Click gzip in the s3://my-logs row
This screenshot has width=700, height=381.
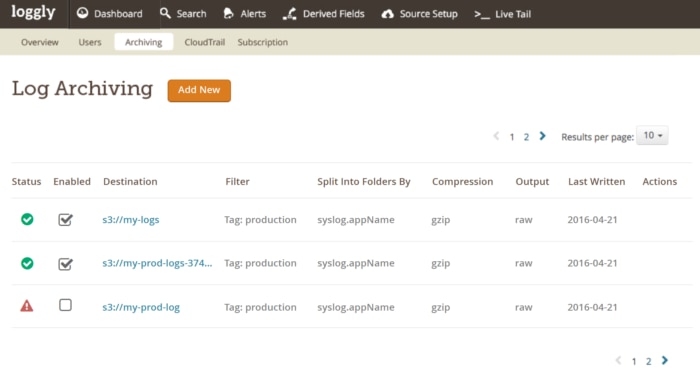(441, 220)
